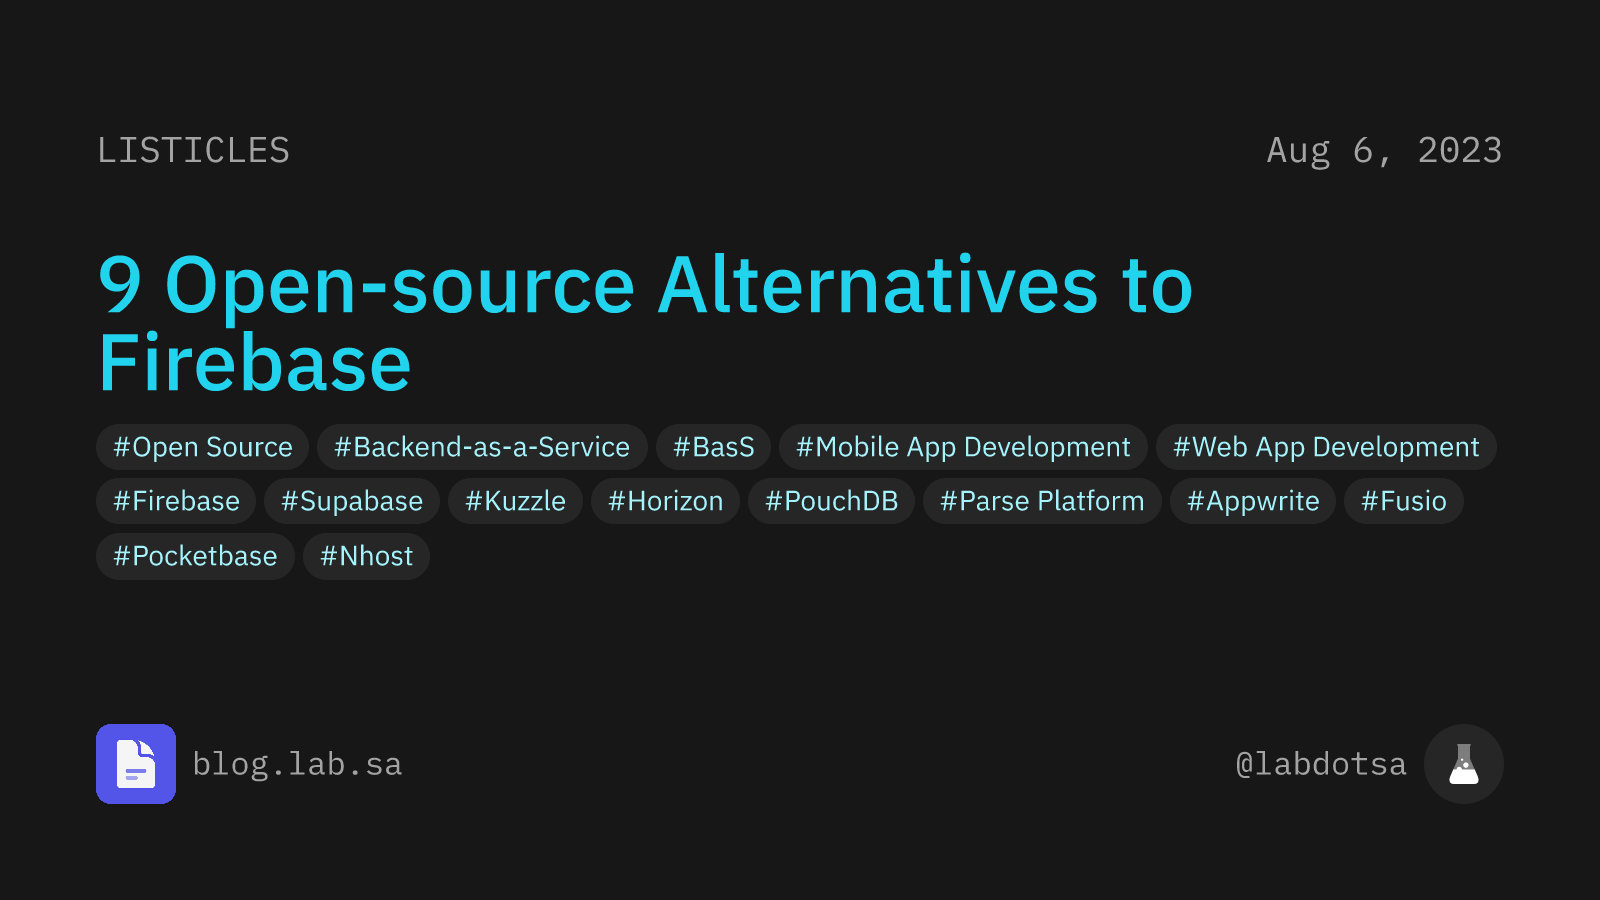
Task: Open the LISTICLES category
Action: (x=194, y=150)
